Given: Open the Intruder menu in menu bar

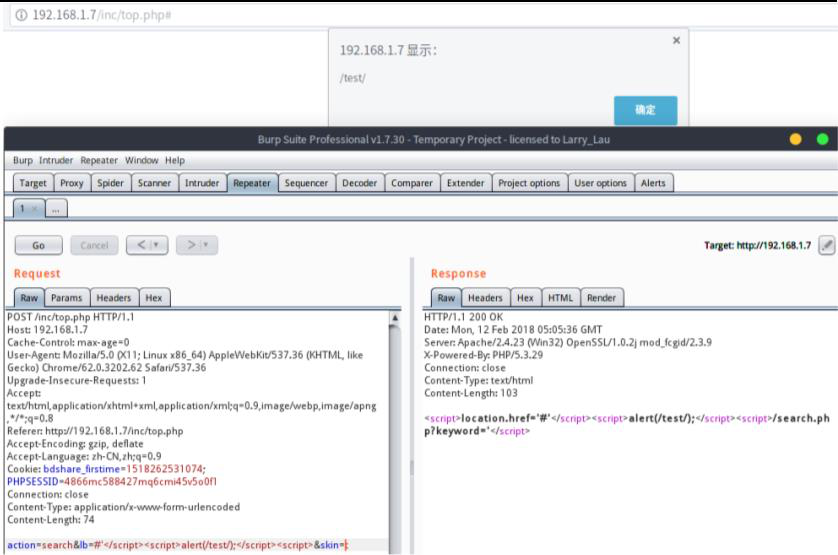Looking at the screenshot, I should (56, 160).
